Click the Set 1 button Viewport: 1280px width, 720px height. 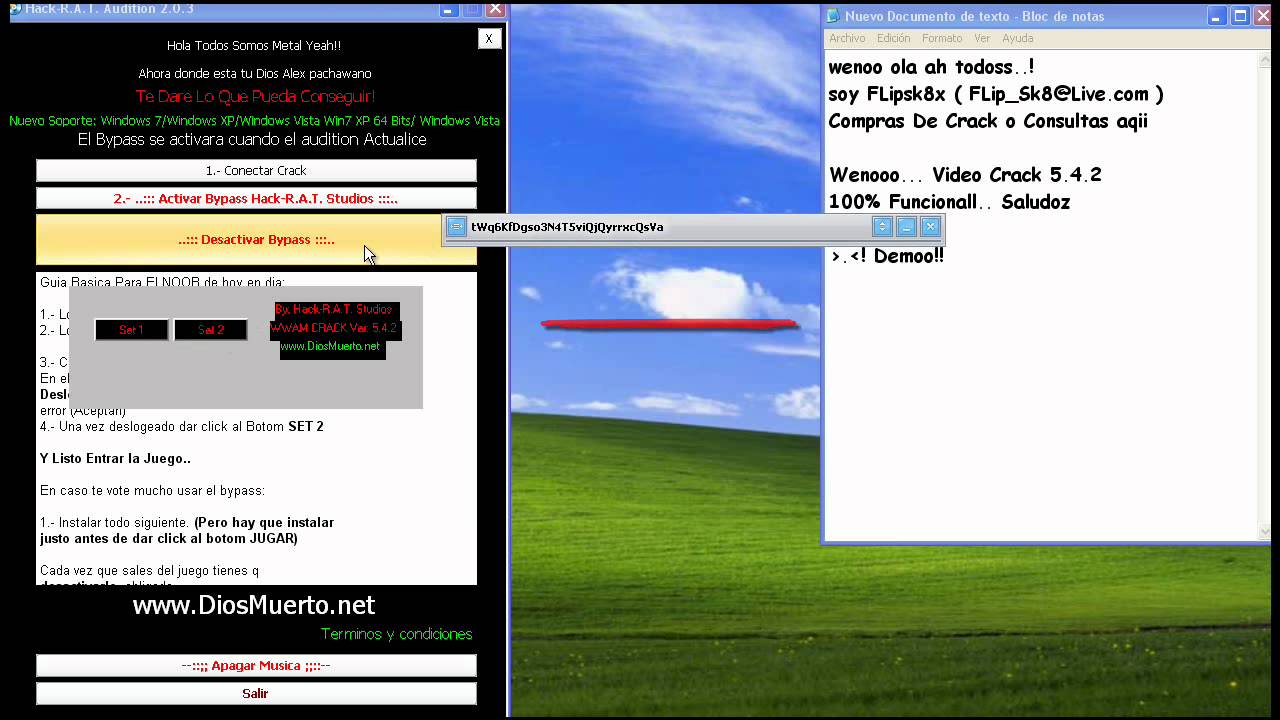coord(131,330)
